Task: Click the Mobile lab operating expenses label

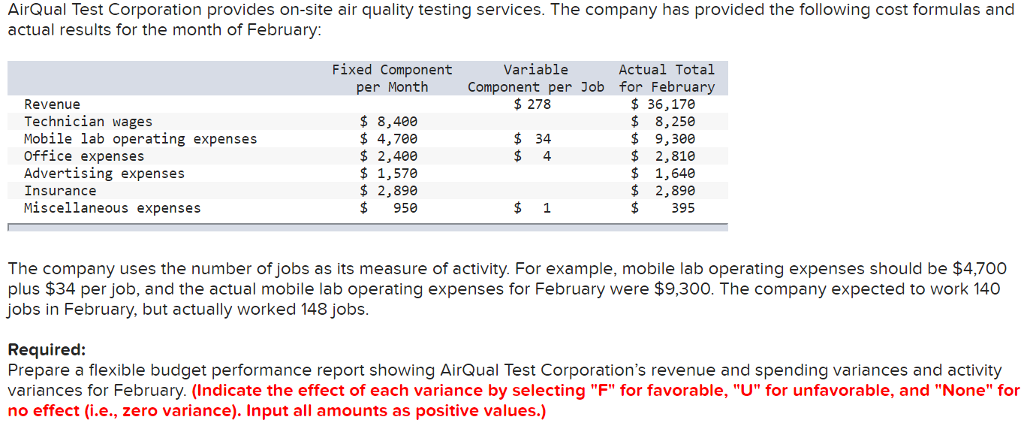Action: (x=140, y=139)
